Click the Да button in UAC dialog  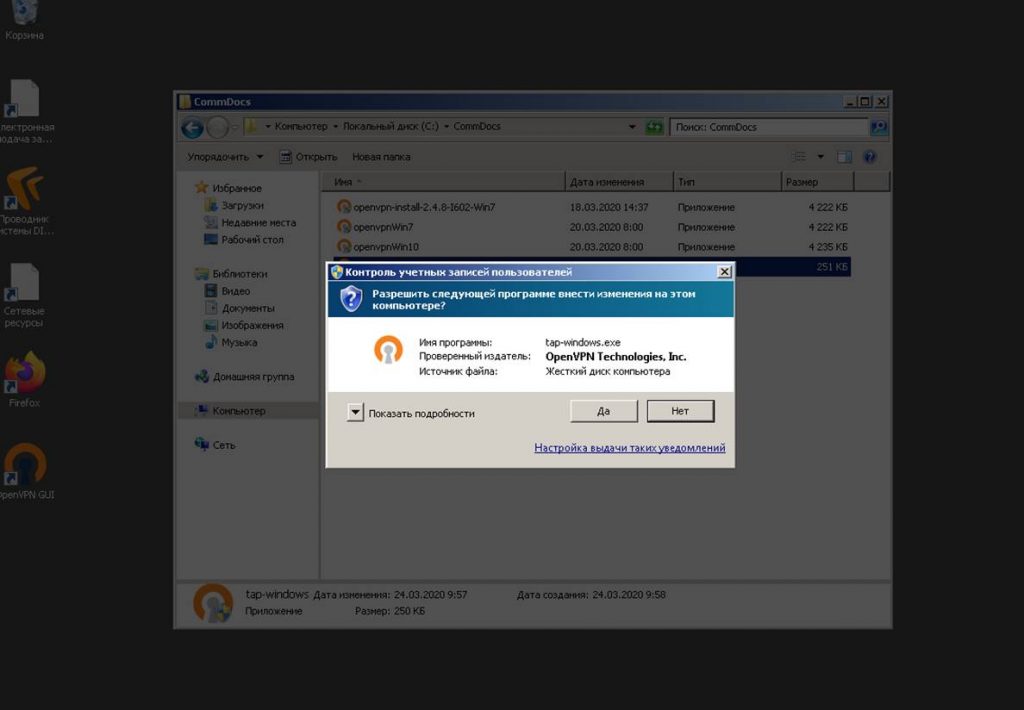603,411
